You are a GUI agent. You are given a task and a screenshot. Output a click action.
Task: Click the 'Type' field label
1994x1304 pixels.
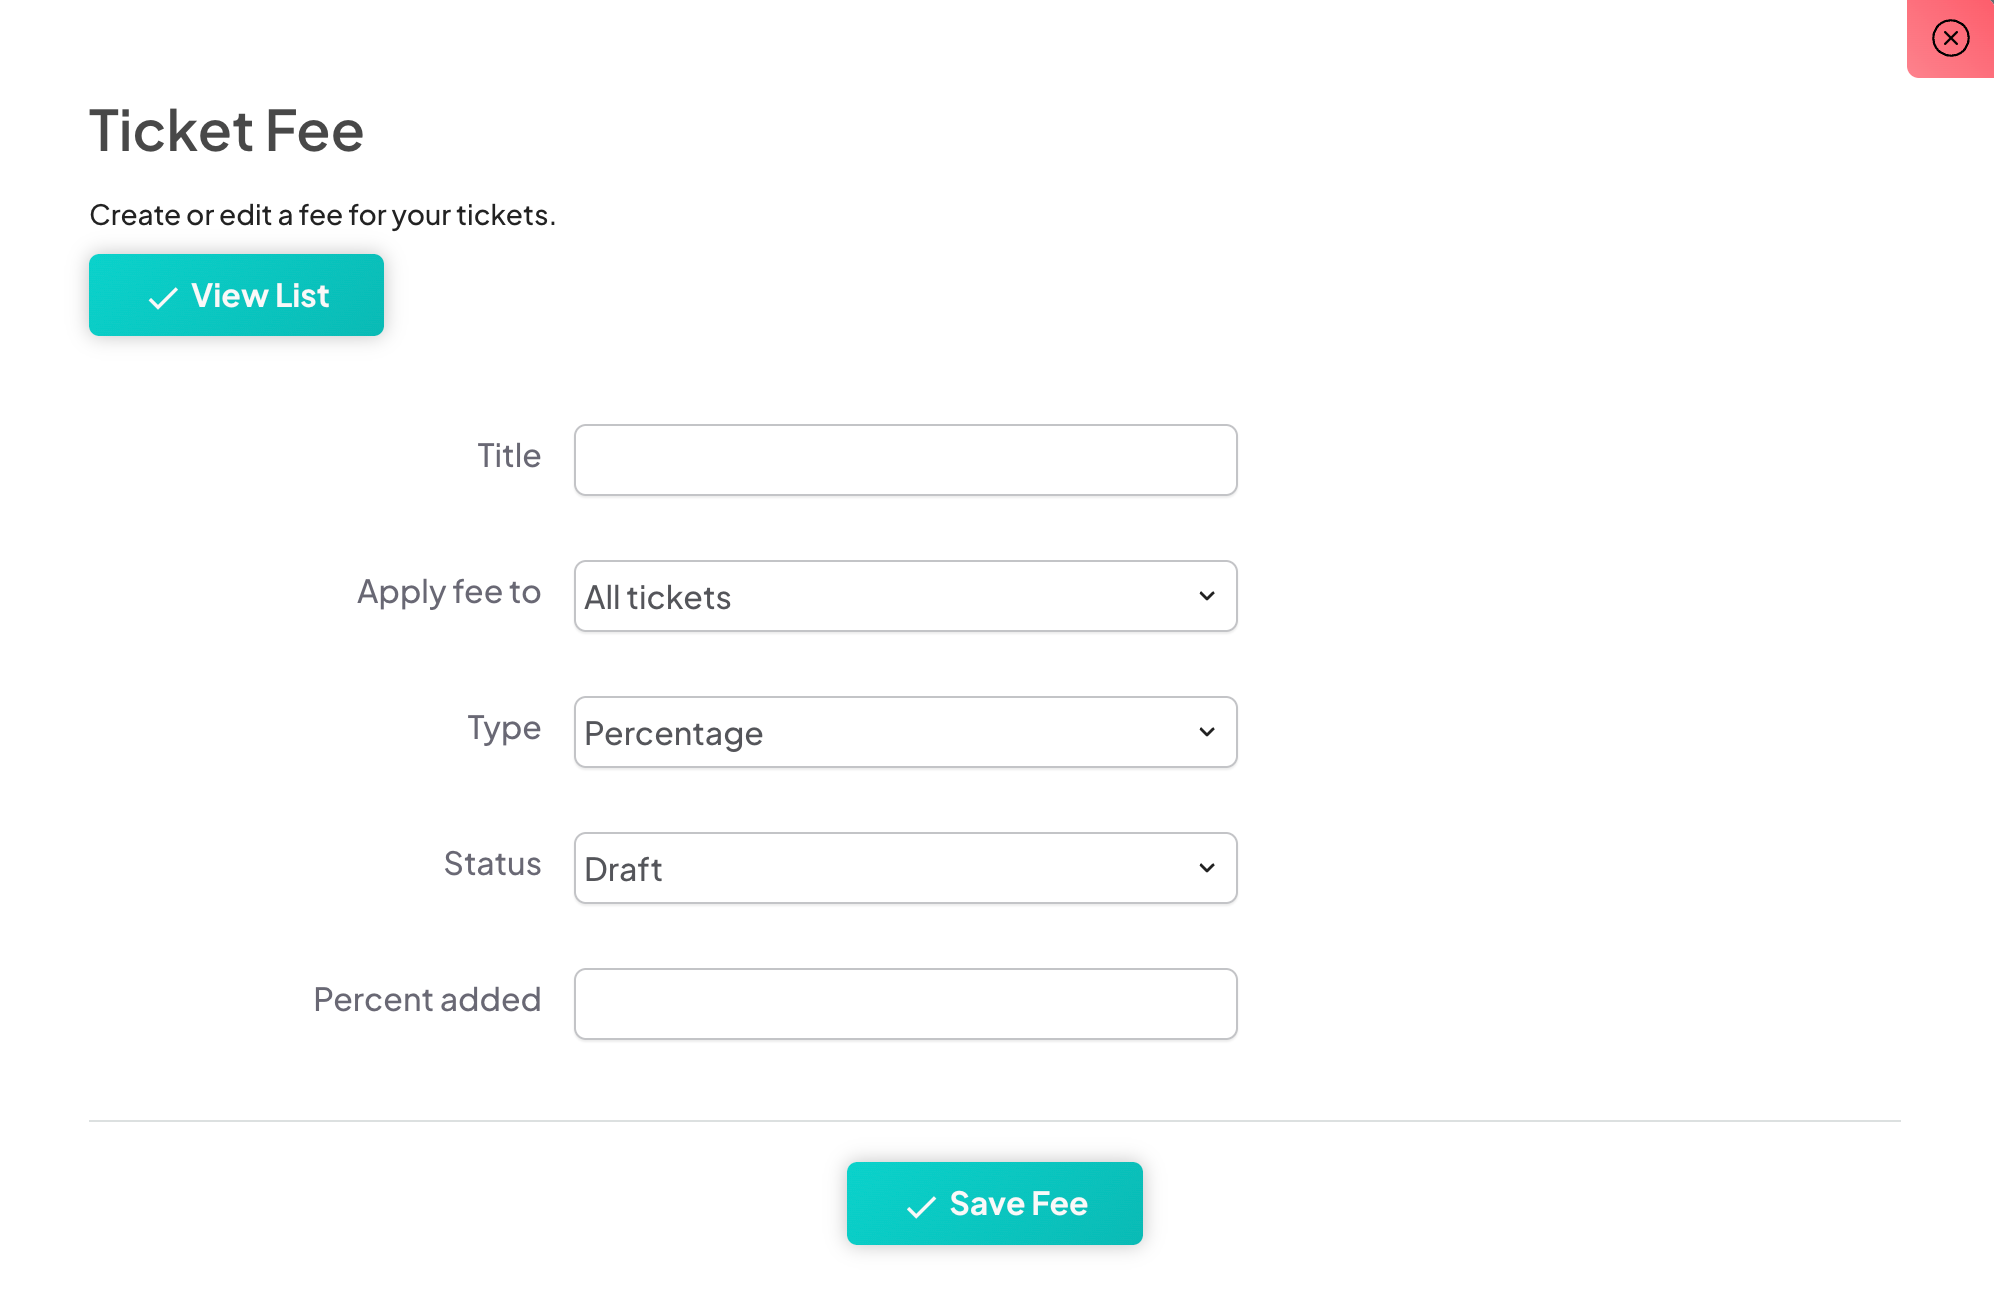(504, 728)
